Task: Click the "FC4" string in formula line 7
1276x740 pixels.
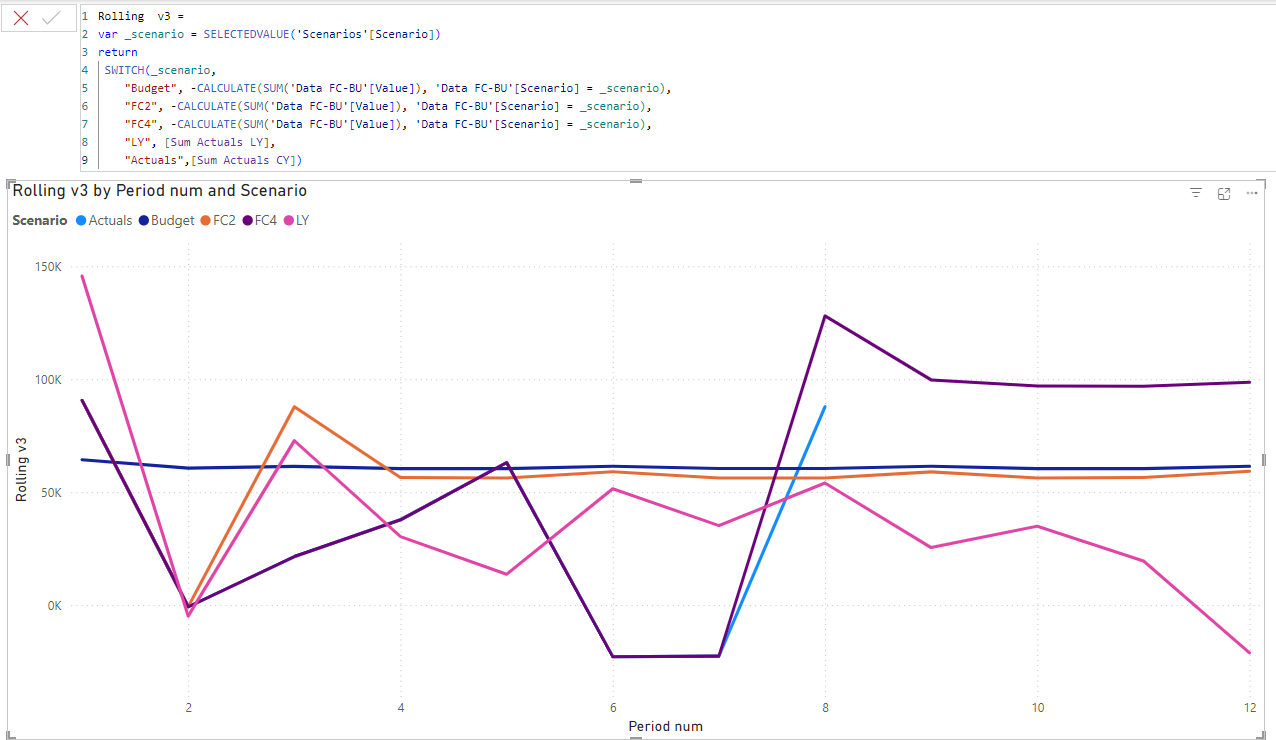Action: (x=141, y=124)
